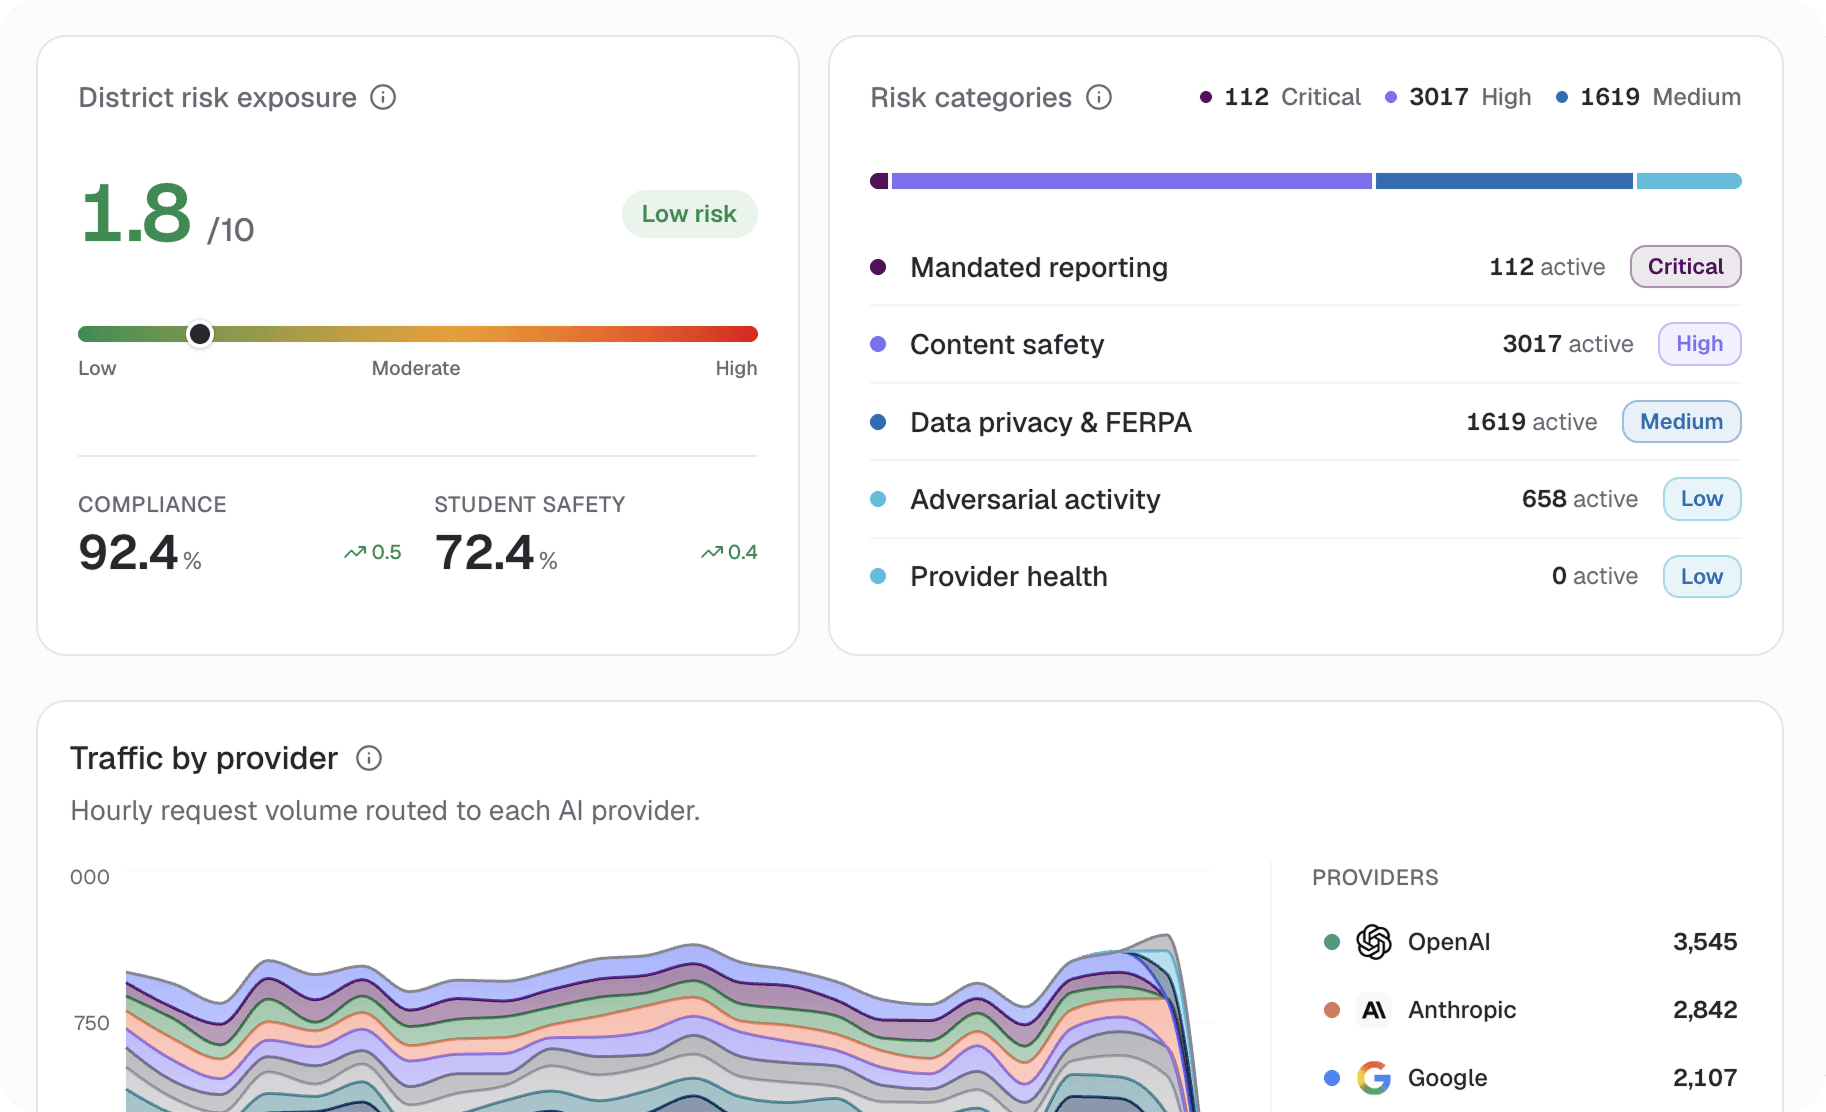The width and height of the screenshot is (1826, 1112).
Task: Select the Content safety row label
Action: point(1007,345)
